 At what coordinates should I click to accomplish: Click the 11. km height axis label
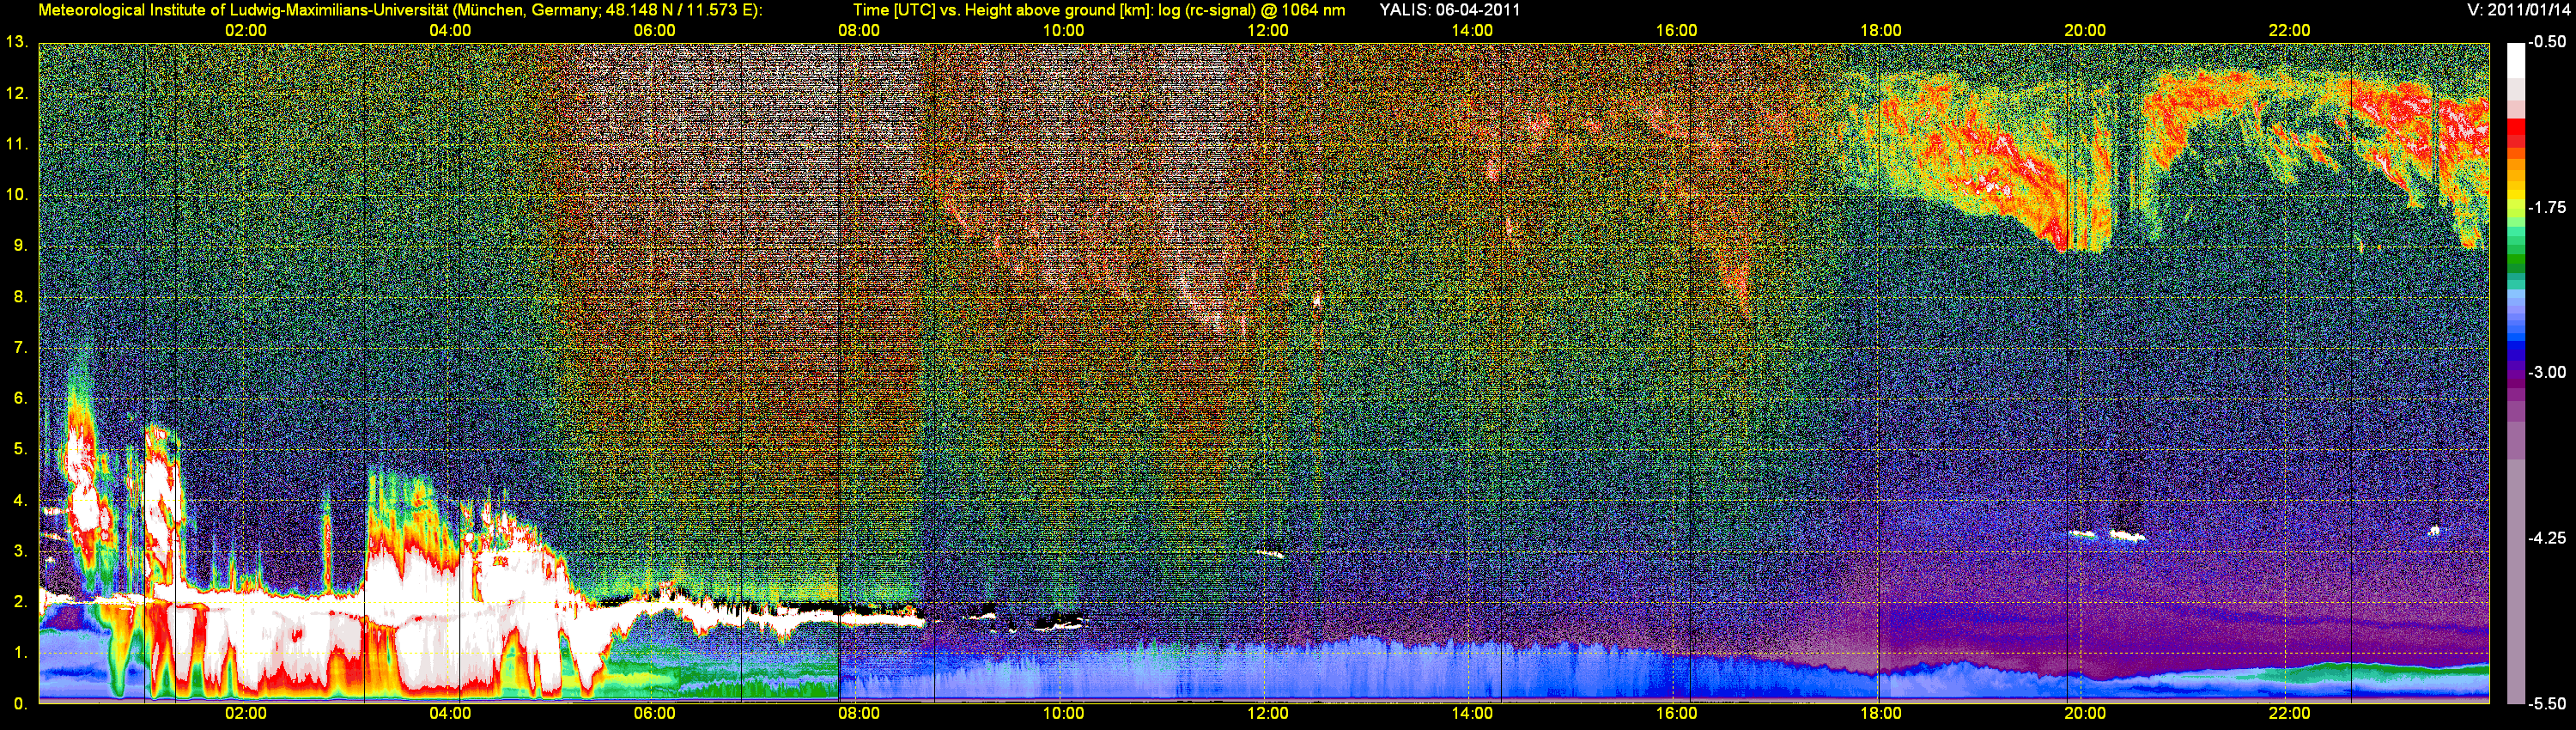16,144
